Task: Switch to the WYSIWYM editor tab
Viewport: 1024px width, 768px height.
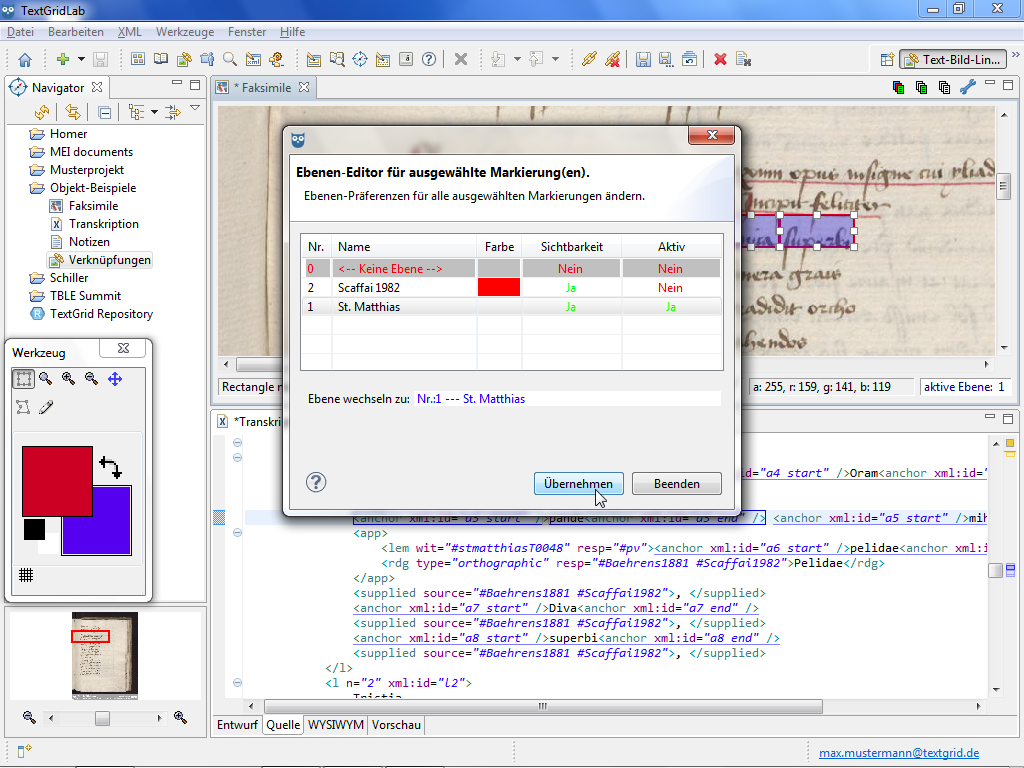Action: (x=336, y=725)
